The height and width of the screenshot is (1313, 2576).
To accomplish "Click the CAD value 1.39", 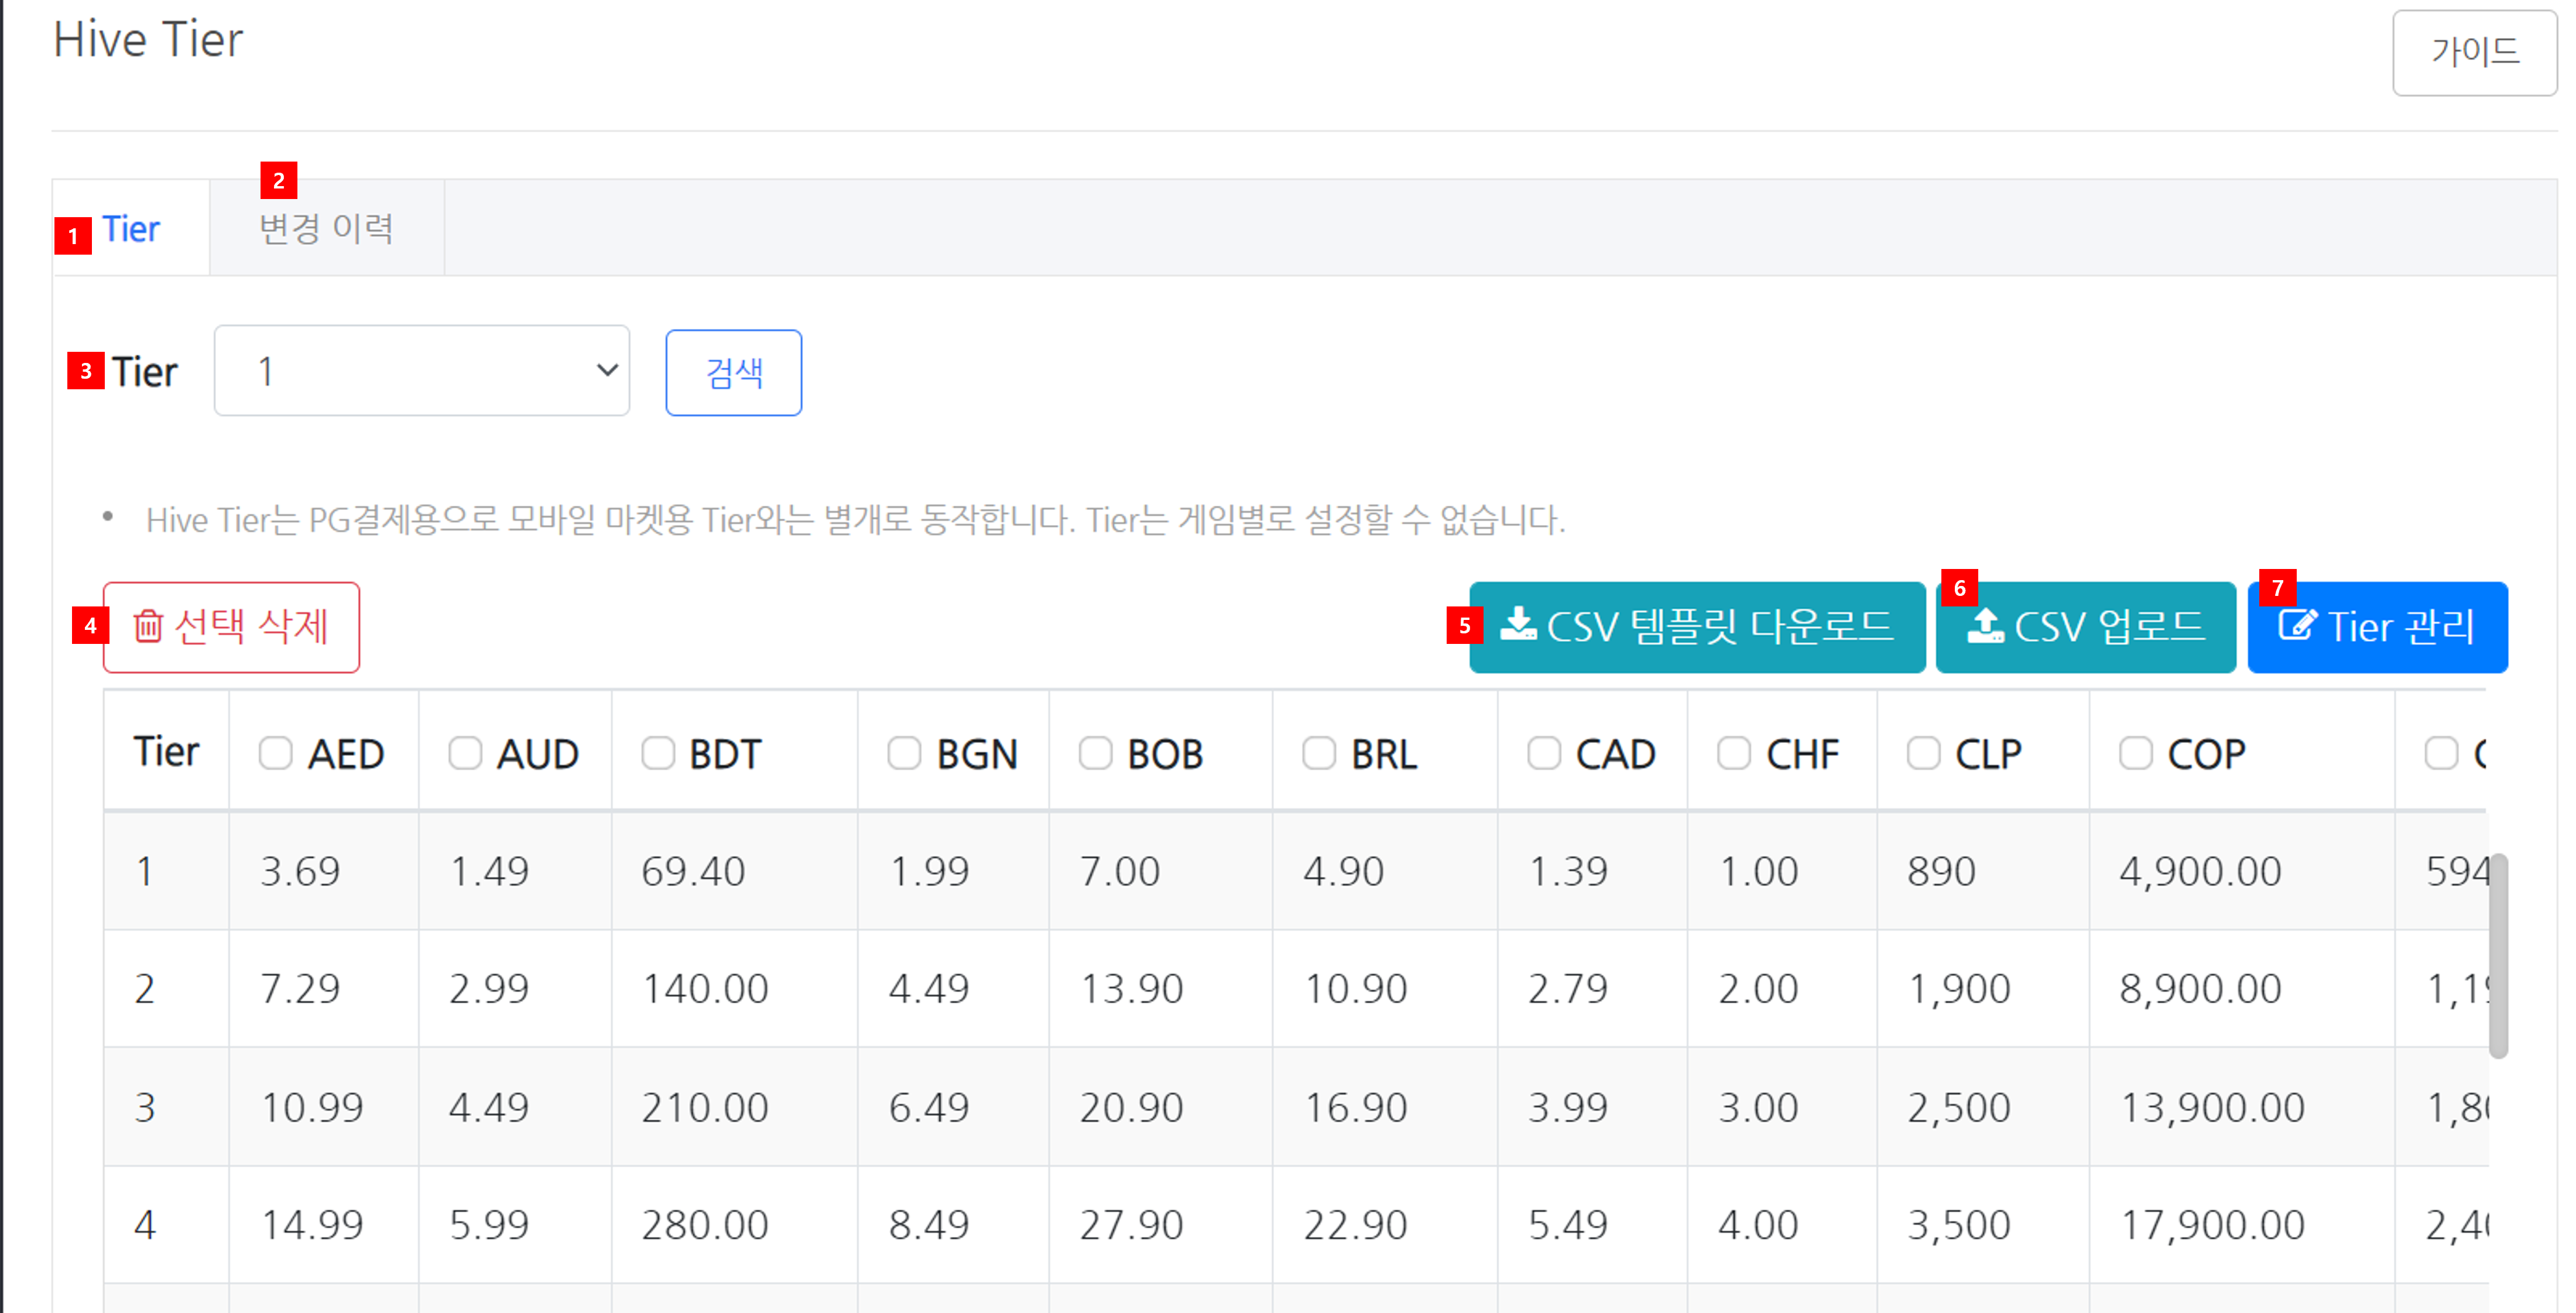I will [x=1568, y=871].
